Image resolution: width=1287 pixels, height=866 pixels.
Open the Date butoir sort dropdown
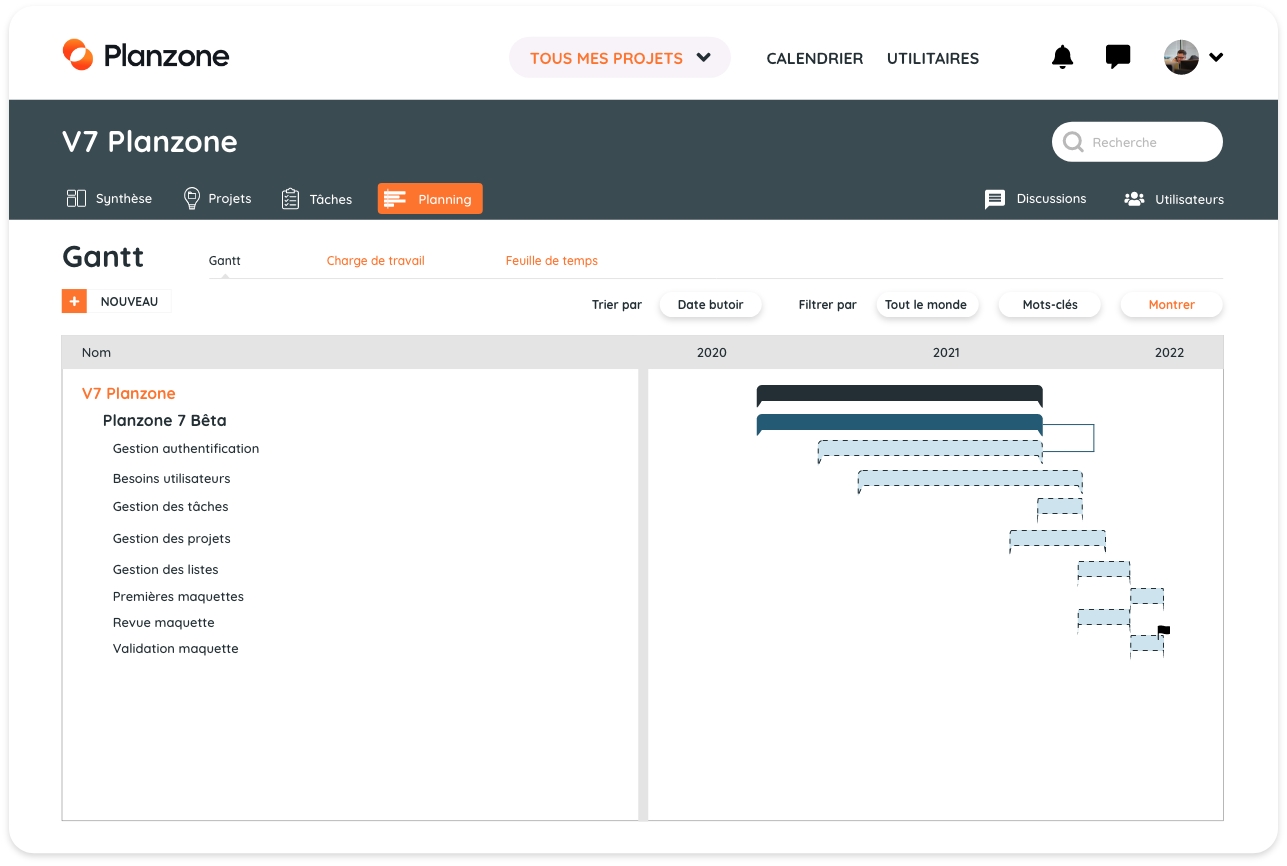pyautogui.click(x=710, y=305)
